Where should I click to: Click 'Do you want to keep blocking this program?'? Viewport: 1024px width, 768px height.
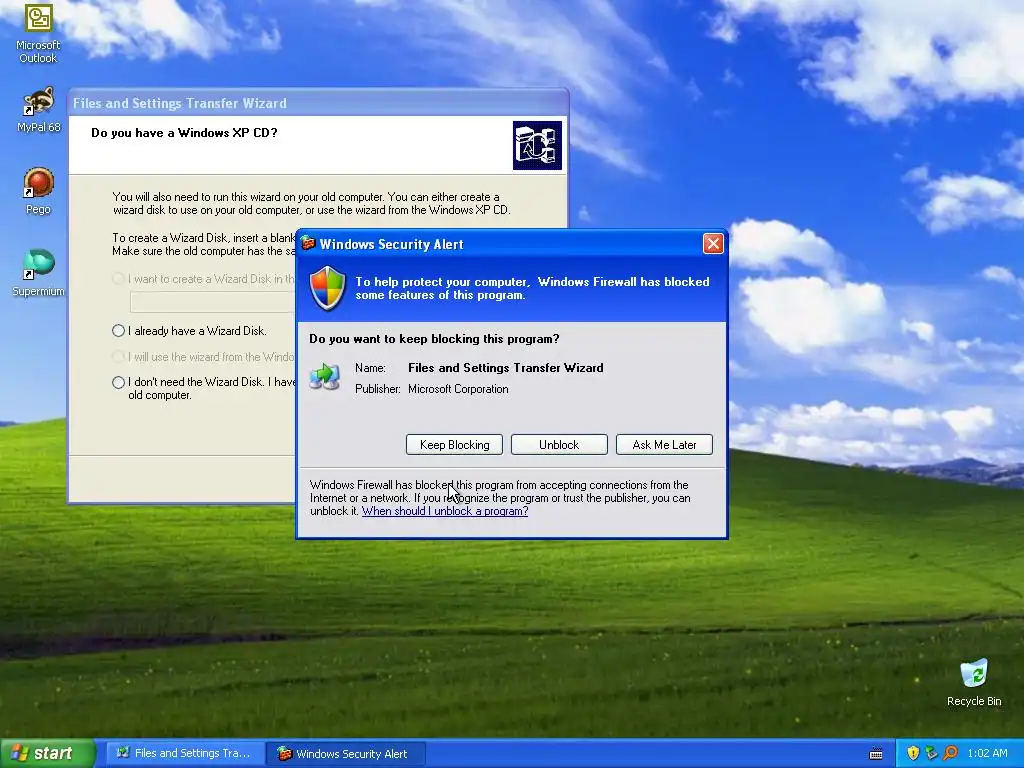[434, 338]
